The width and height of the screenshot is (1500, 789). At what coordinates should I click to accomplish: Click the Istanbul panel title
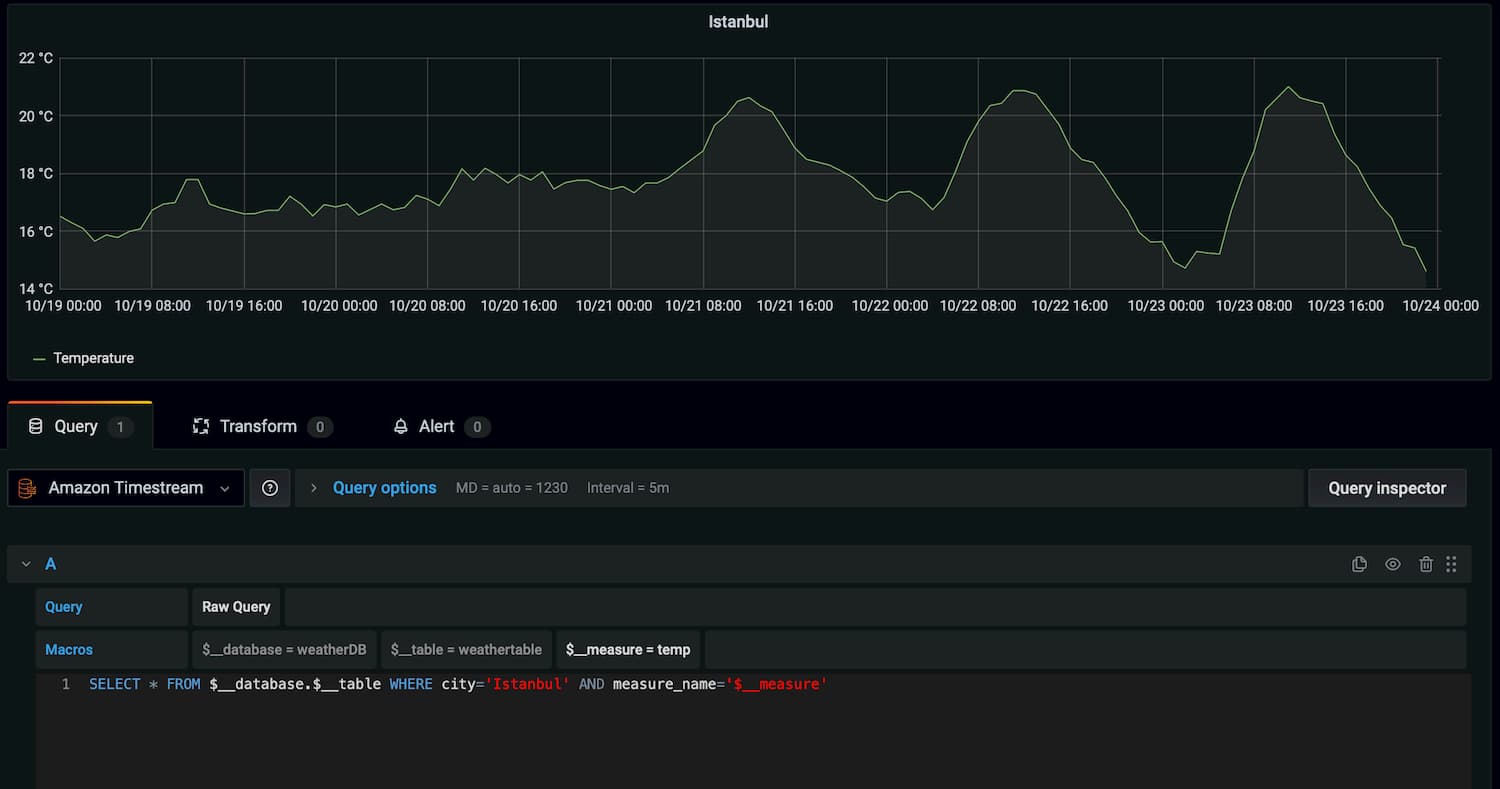pyautogui.click(x=738, y=21)
